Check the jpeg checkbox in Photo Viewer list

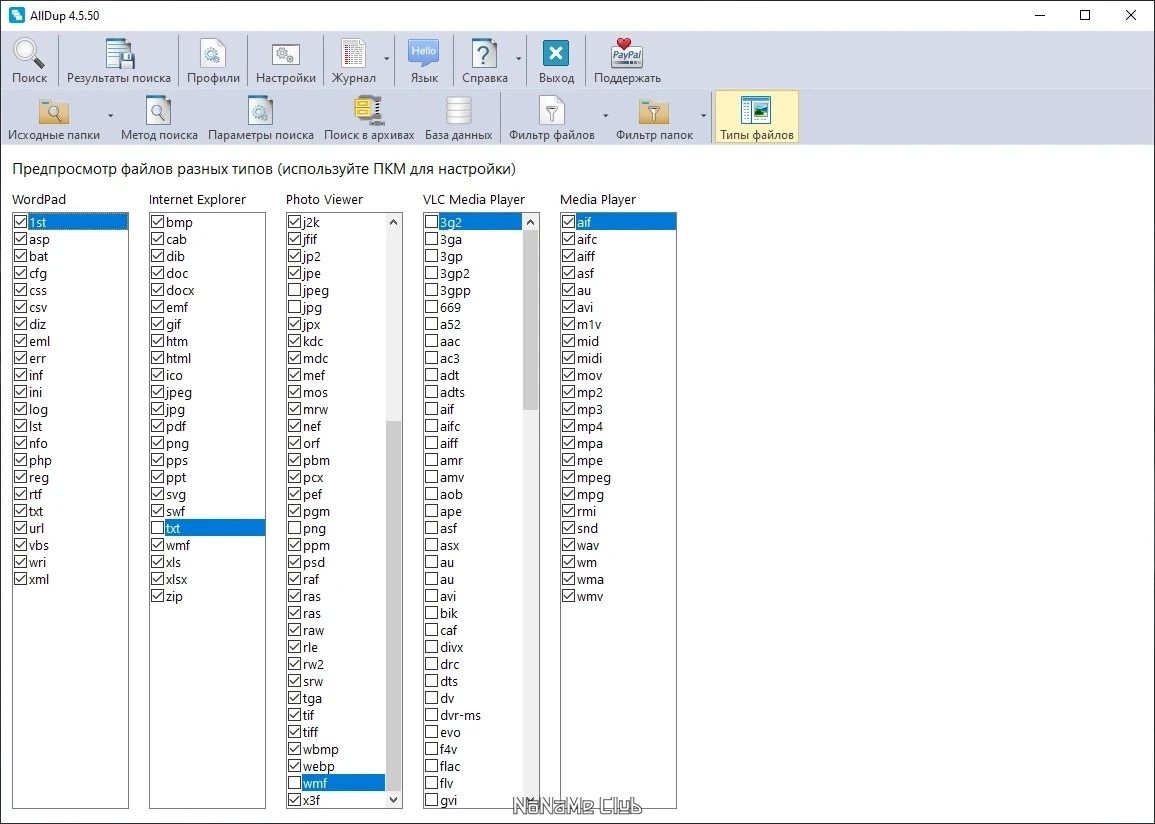point(294,290)
